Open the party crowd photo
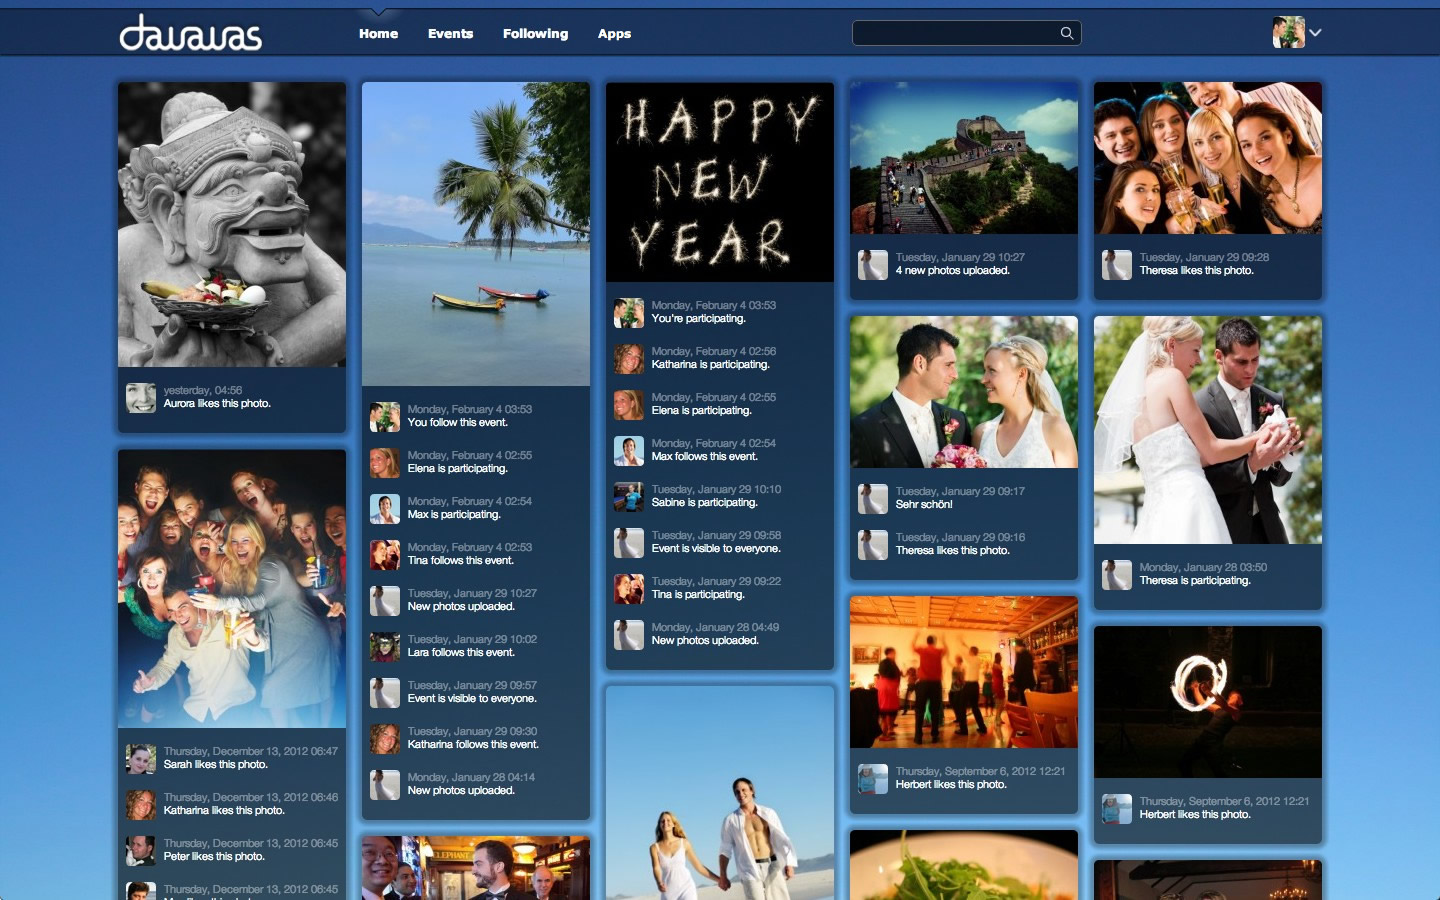 [232, 588]
